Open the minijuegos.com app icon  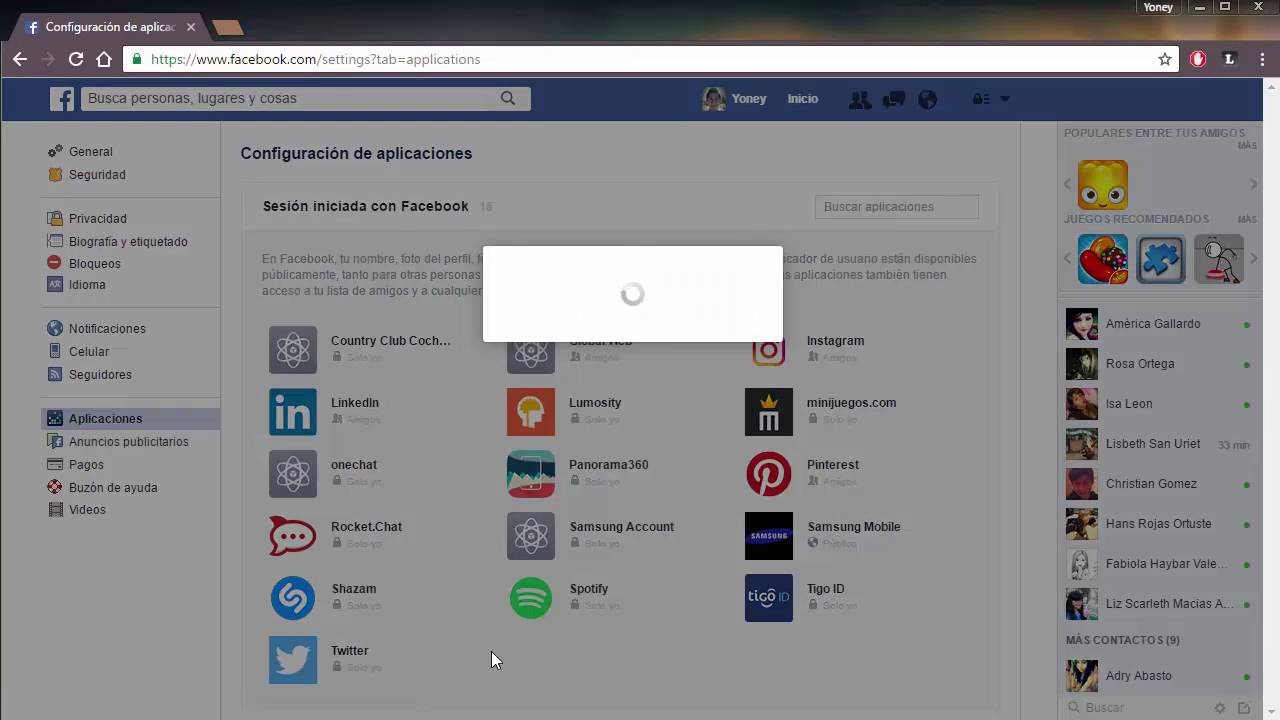tap(769, 412)
